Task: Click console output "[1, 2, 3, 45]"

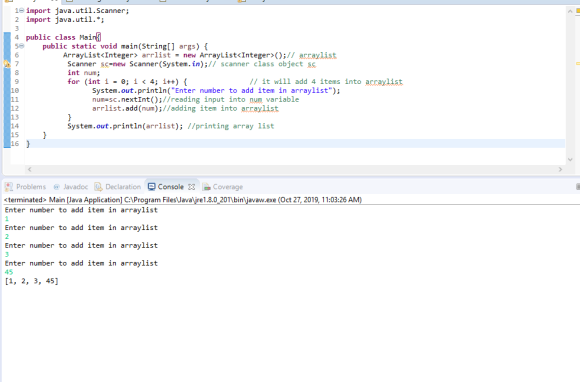Action: point(31,281)
